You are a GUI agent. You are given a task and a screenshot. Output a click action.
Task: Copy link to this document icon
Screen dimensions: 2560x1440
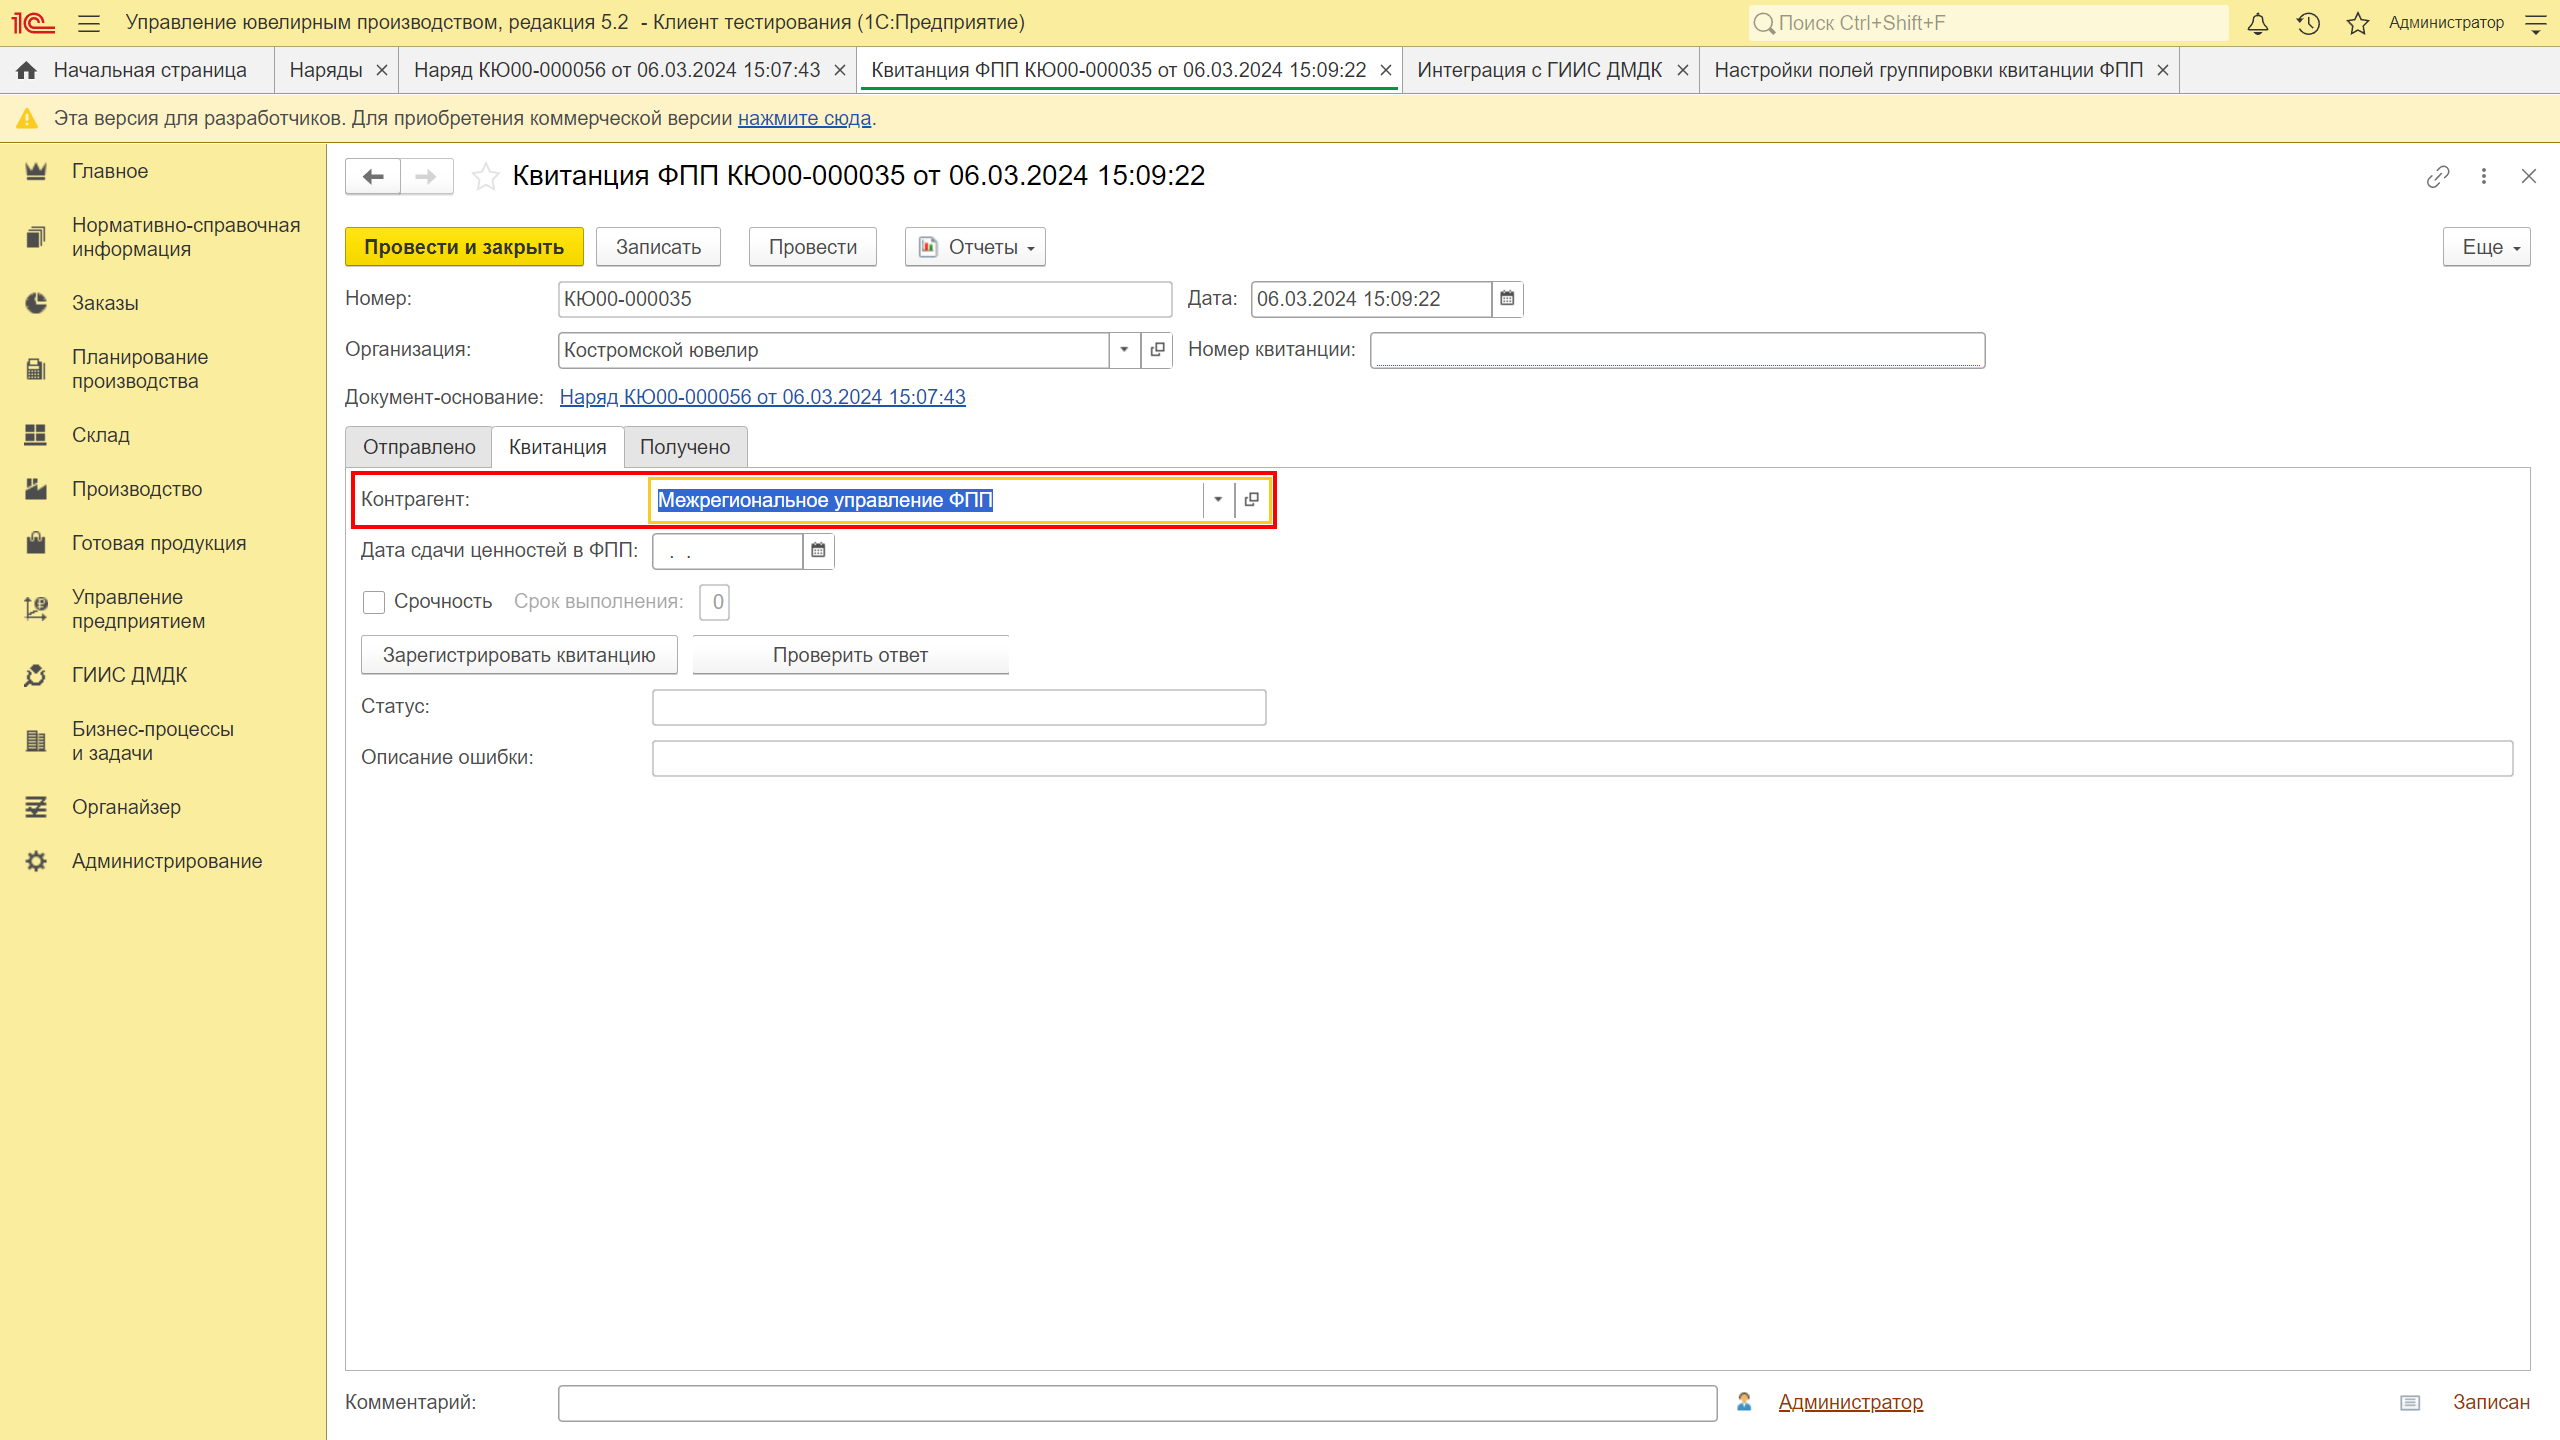pyautogui.click(x=2438, y=177)
